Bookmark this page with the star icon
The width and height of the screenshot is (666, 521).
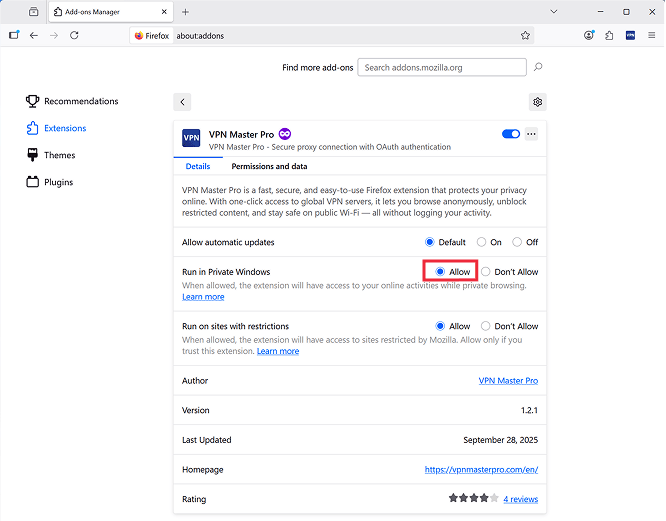click(525, 36)
